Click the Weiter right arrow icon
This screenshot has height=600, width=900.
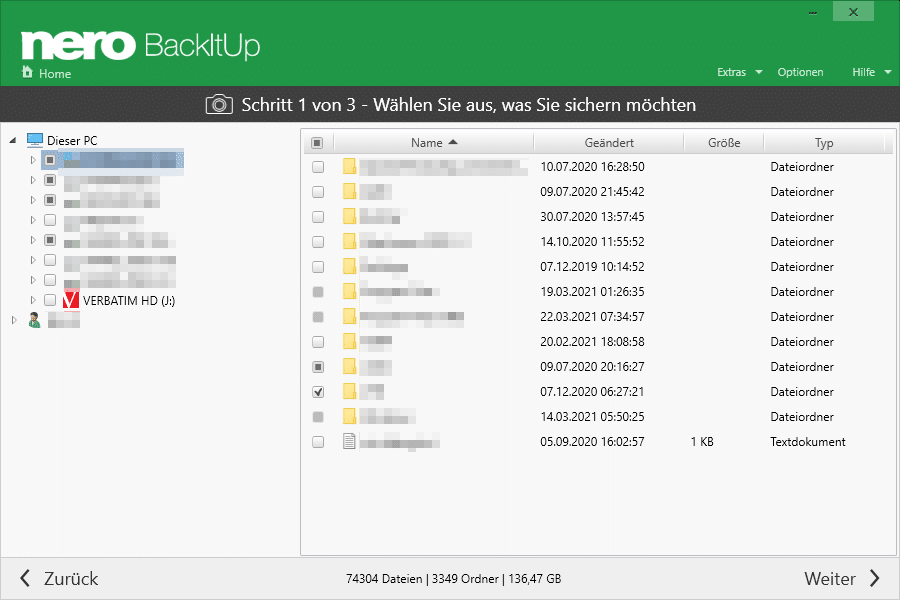[874, 579]
